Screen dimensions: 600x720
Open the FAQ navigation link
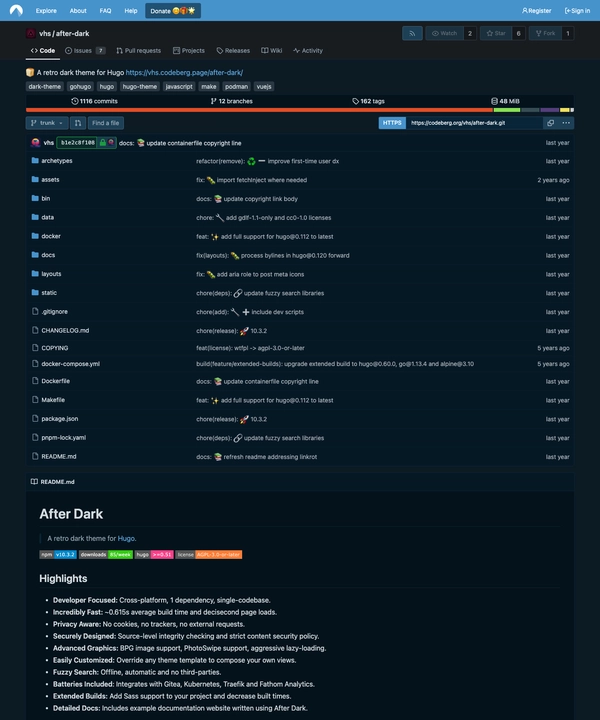click(105, 11)
